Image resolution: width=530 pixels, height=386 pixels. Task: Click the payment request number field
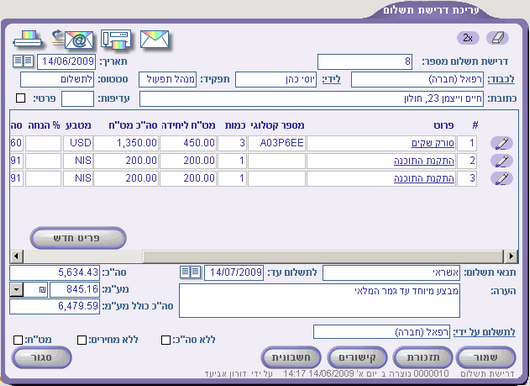tap(365, 62)
